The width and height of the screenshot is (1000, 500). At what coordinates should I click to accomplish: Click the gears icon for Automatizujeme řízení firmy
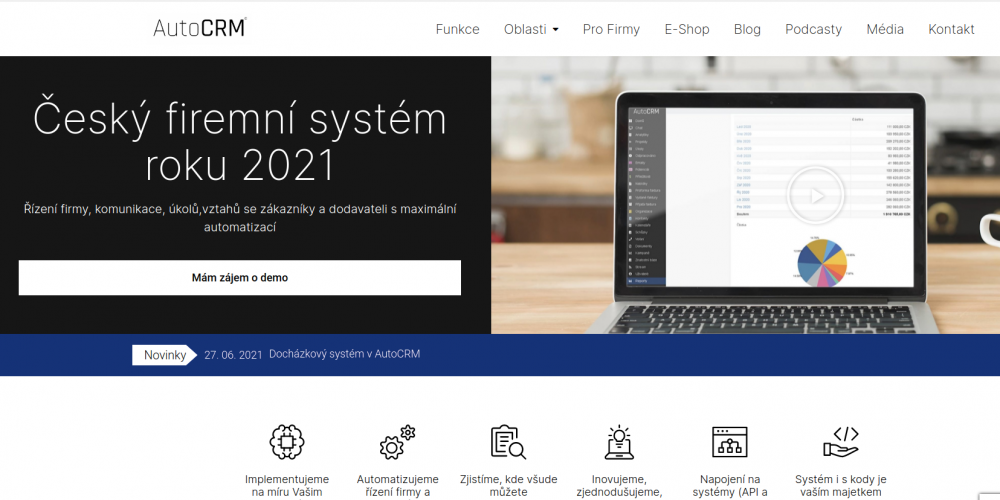point(397,442)
